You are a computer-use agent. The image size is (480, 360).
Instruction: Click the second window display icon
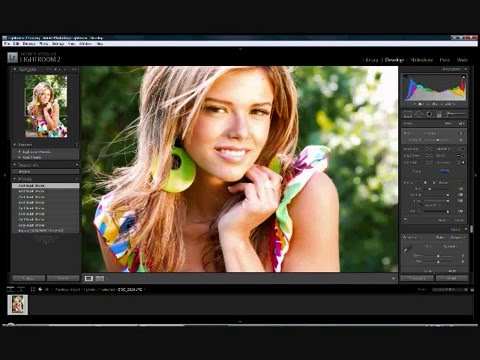click(x=21, y=289)
